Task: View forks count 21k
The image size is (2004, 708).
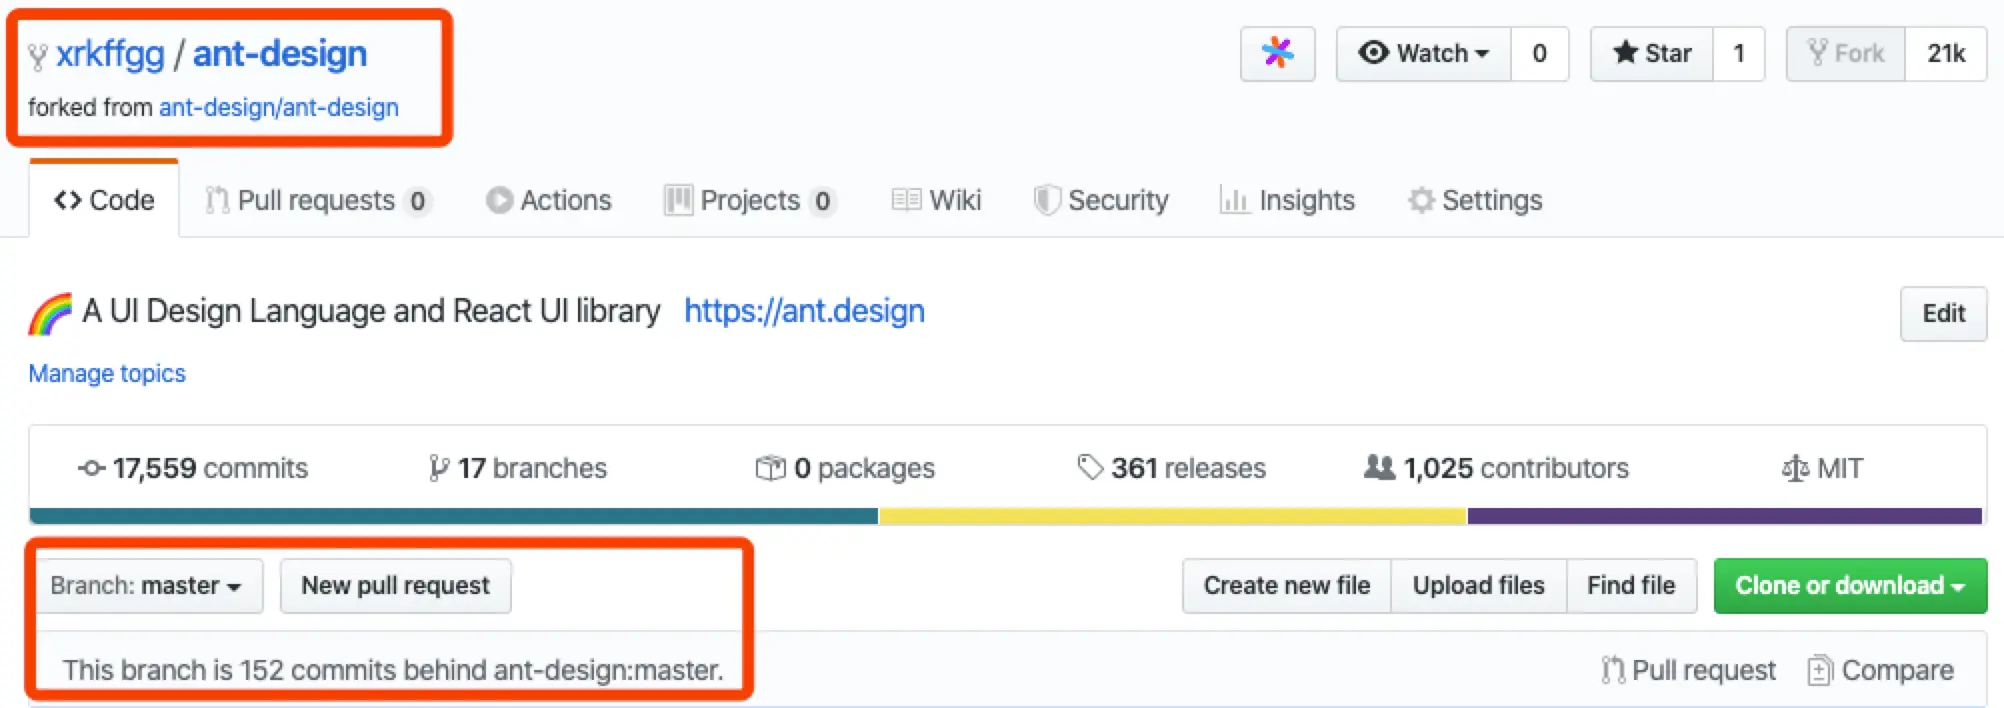Action: pyautogui.click(x=1946, y=53)
